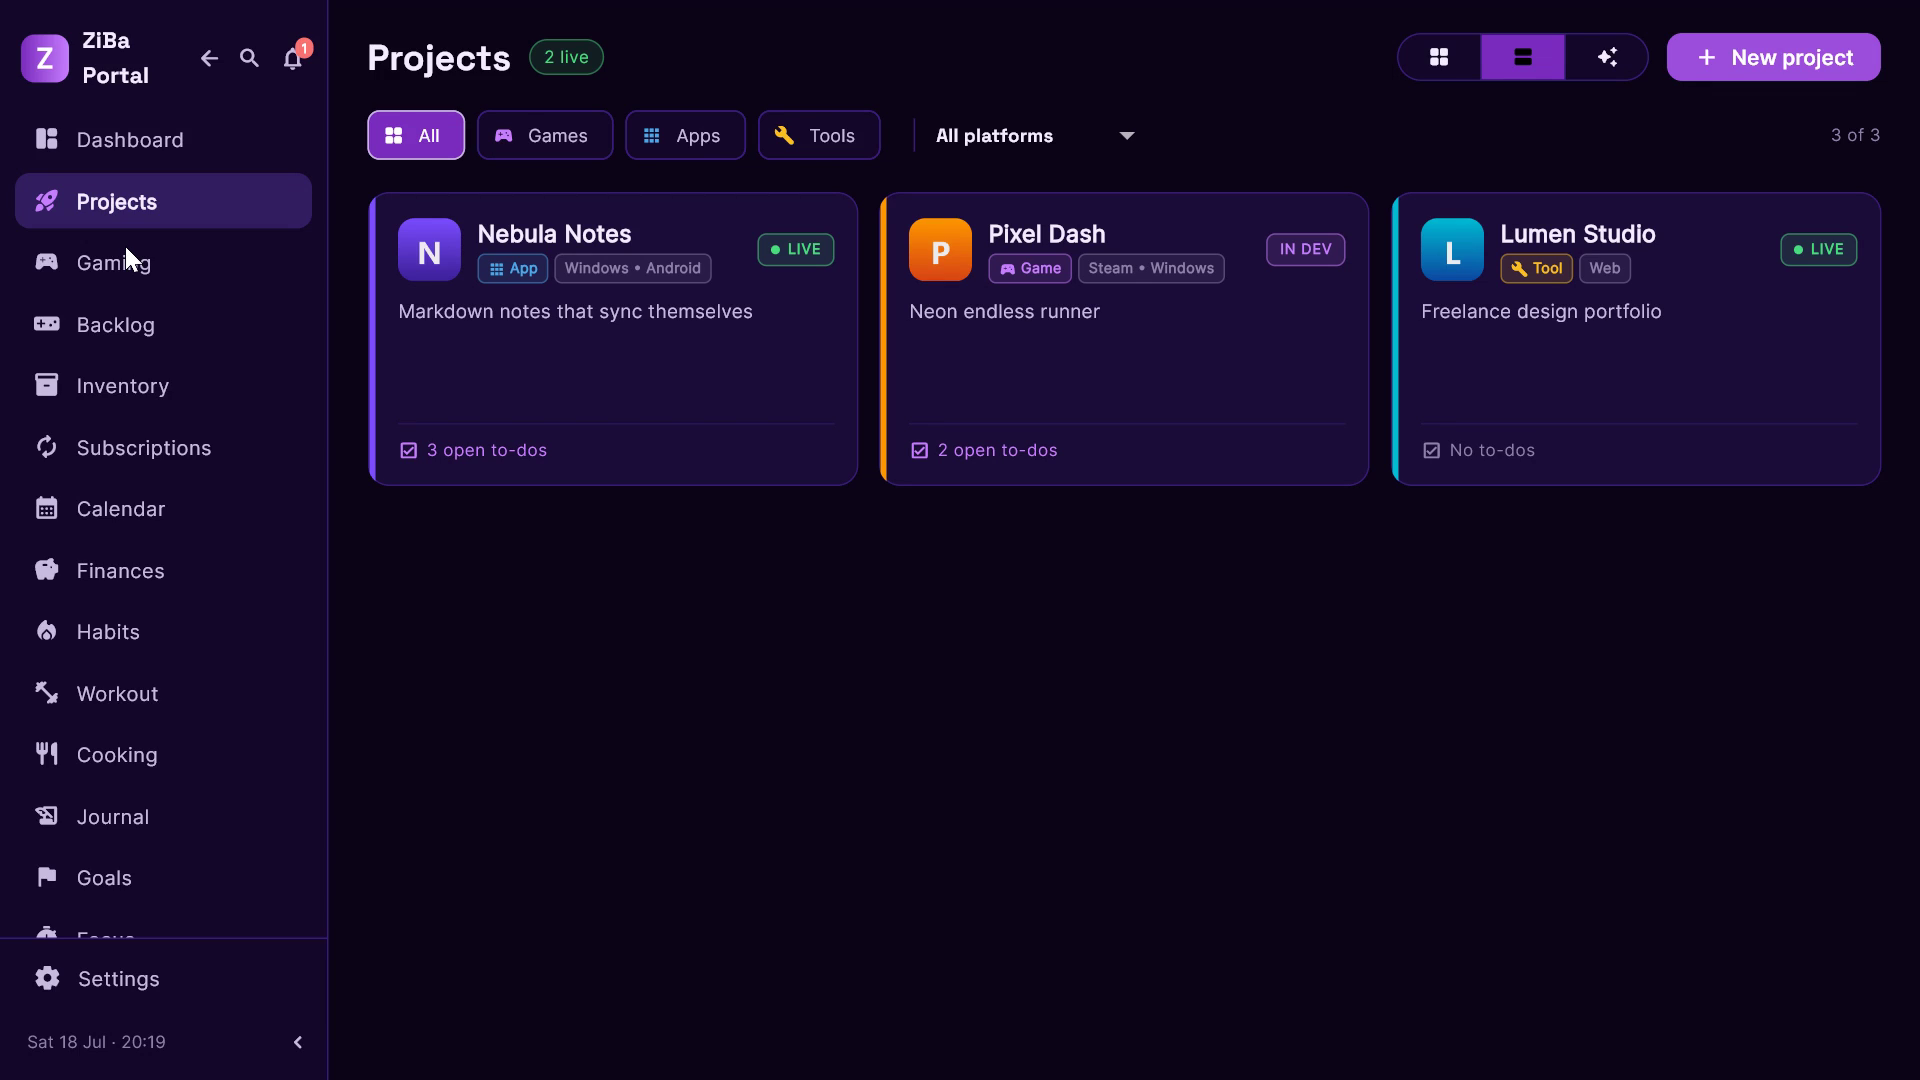The height and width of the screenshot is (1080, 1920).
Task: Click the Calendar sidebar icon
Action: tap(46, 508)
